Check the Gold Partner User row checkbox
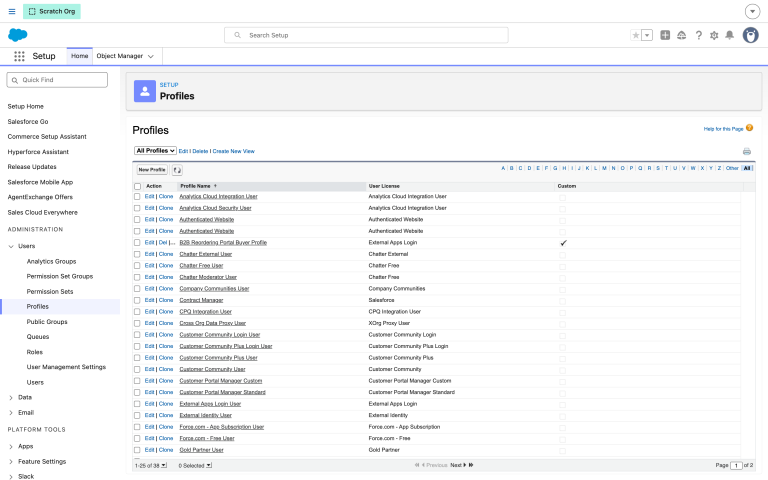Image resolution: width=768 pixels, height=480 pixels. [137, 450]
